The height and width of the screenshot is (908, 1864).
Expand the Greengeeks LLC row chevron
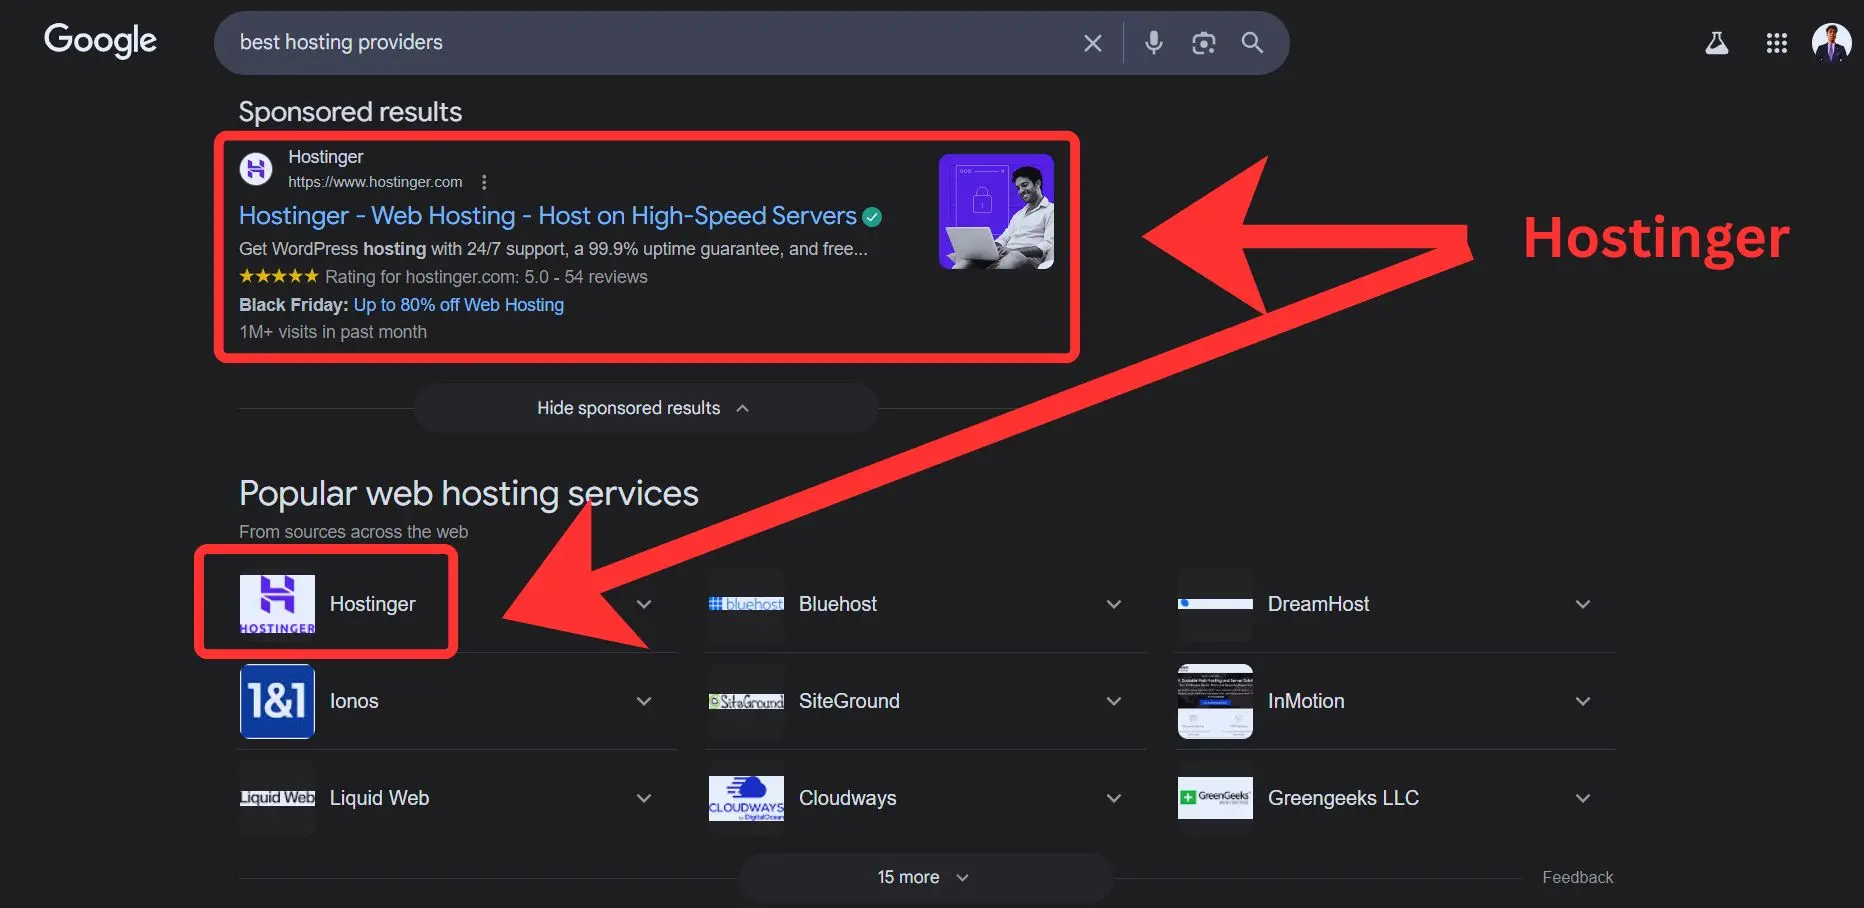(1583, 798)
